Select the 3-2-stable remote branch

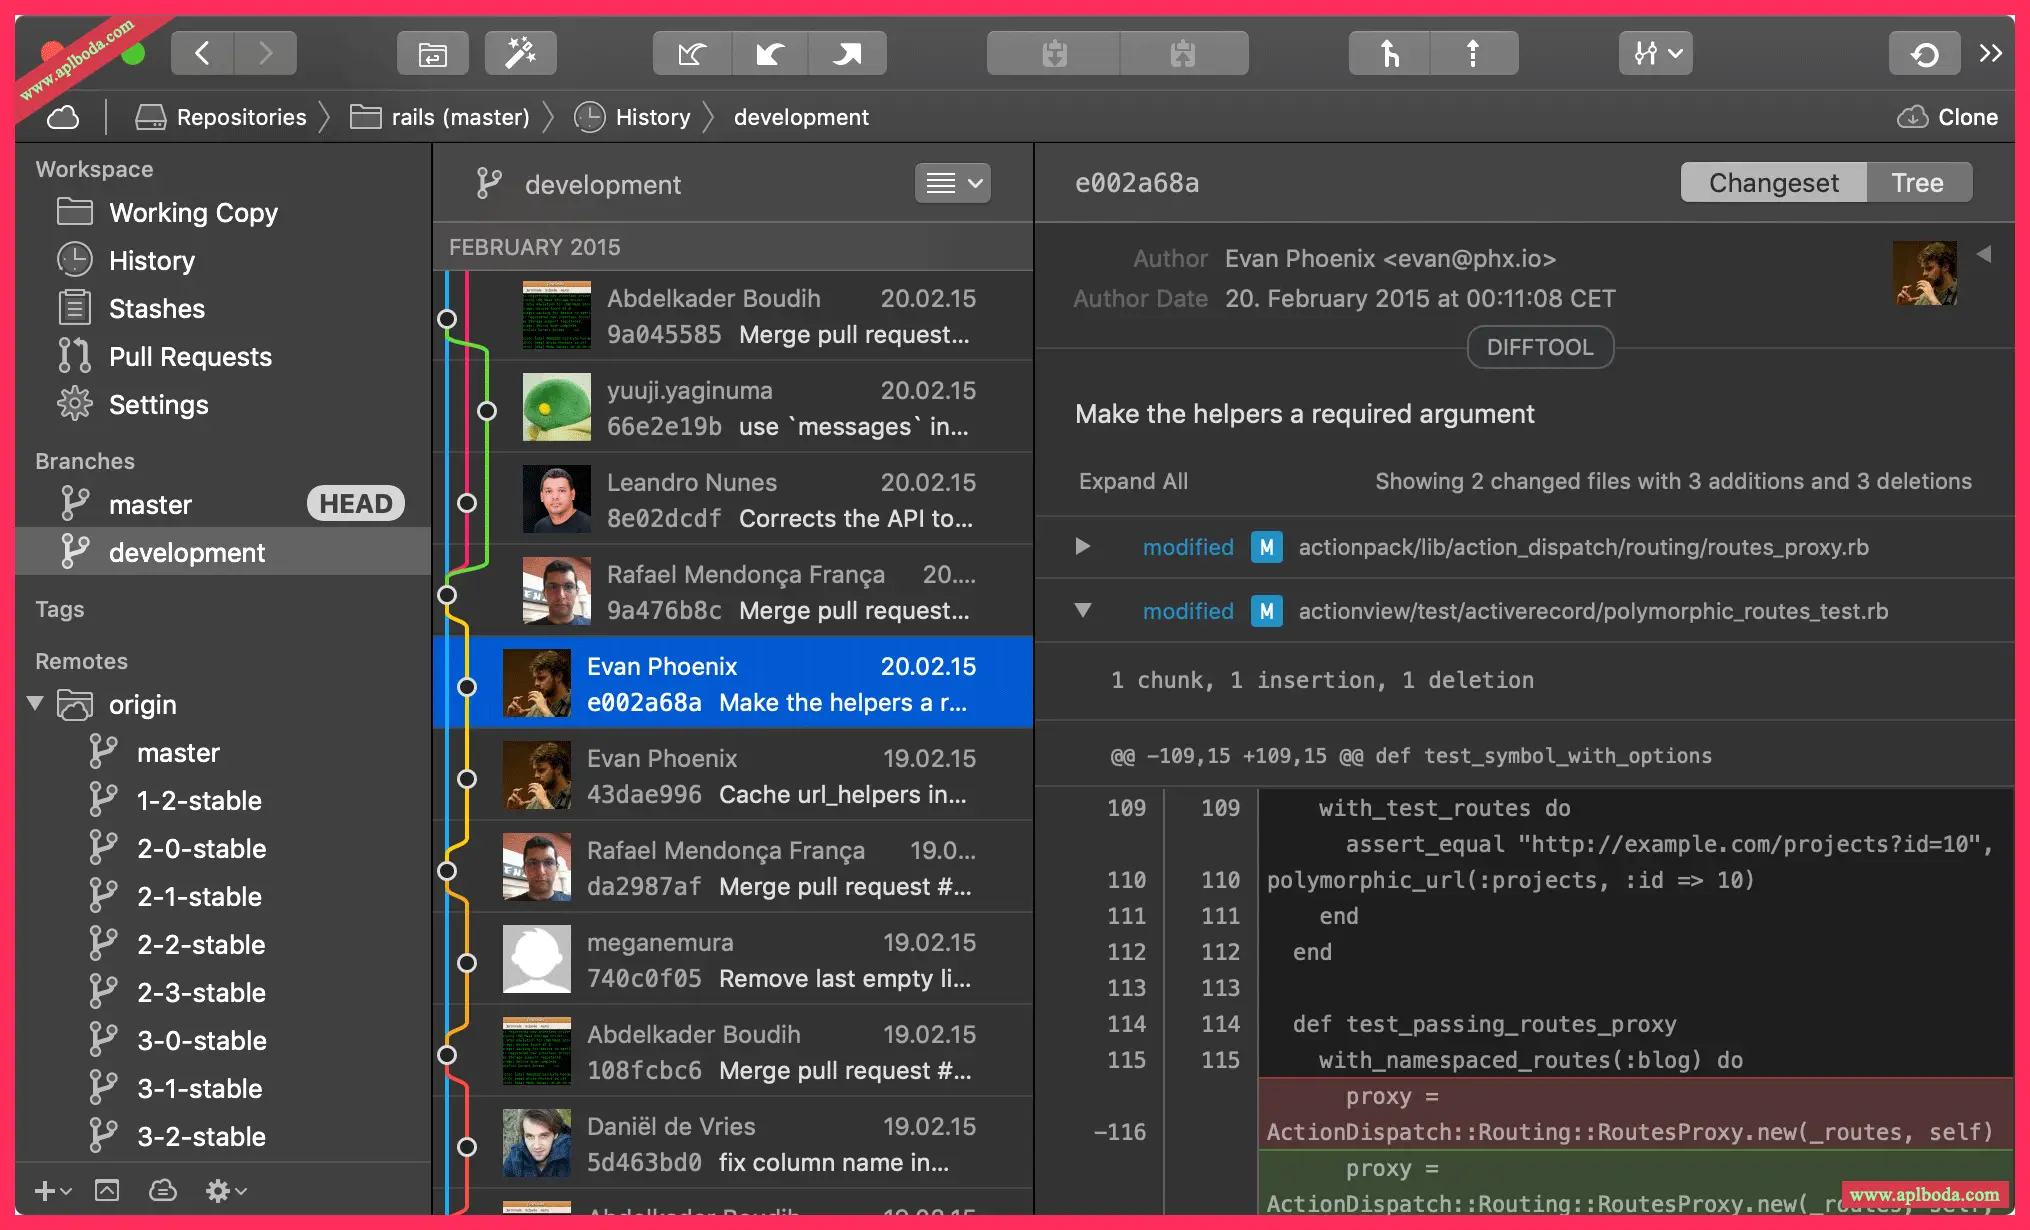tap(200, 1137)
